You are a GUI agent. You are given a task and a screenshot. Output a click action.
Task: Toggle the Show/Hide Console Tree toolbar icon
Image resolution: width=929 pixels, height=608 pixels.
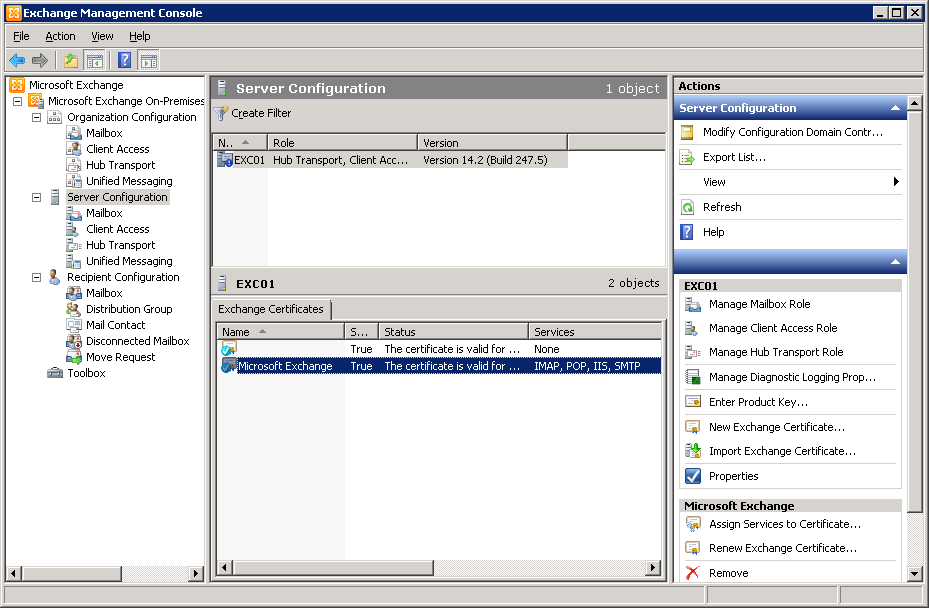[95, 60]
